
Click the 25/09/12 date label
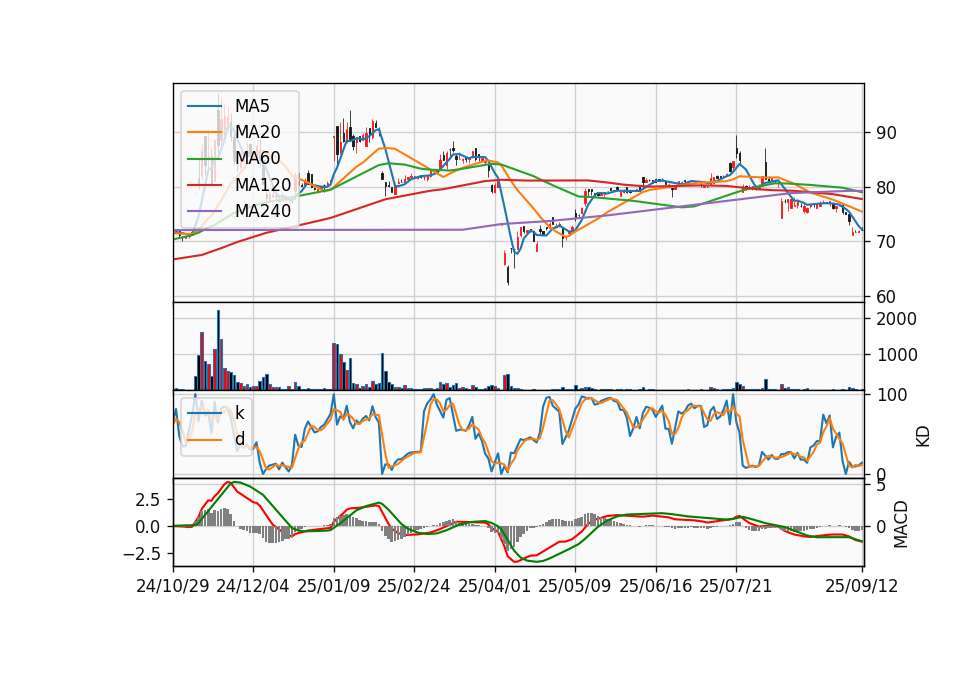pos(862,586)
